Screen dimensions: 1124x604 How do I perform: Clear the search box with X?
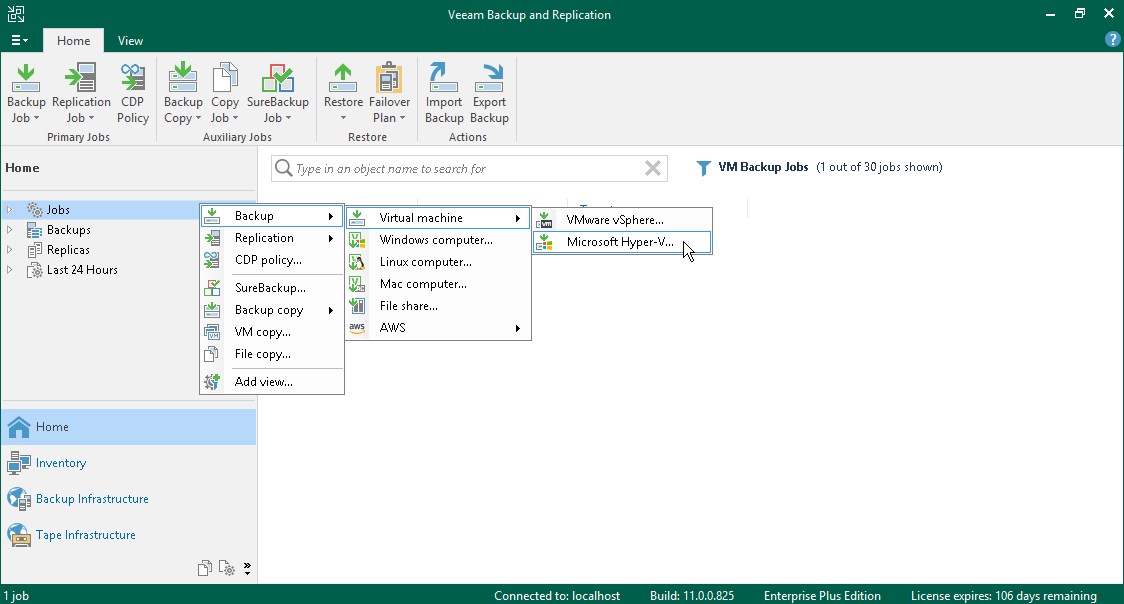652,169
